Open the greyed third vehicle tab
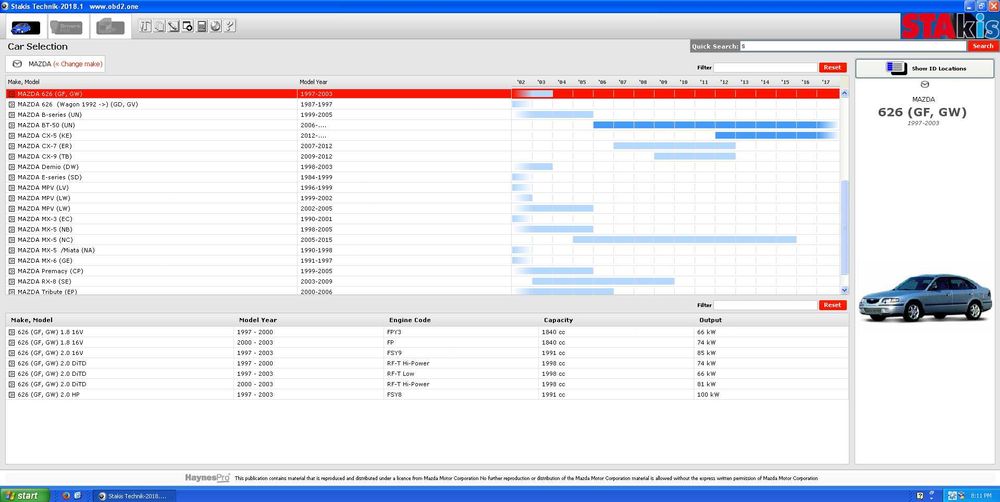Screen dimensions: 1000x502 [110, 27]
